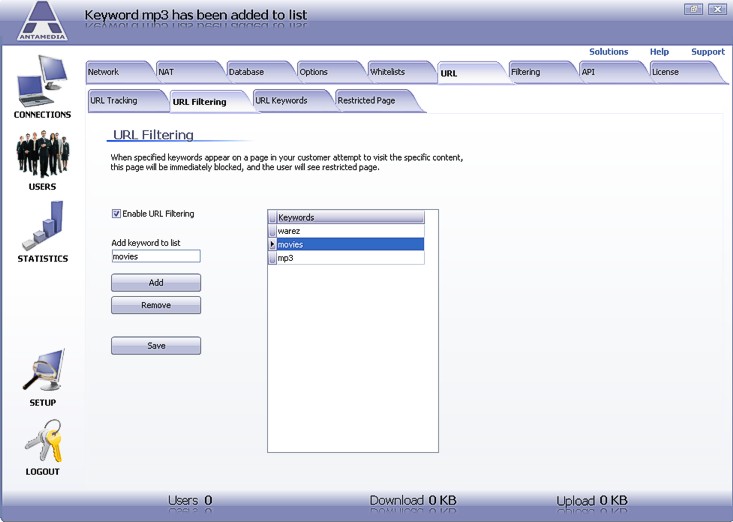733x522 pixels.
Task: Switch to the Network tab
Action: [x=104, y=72]
